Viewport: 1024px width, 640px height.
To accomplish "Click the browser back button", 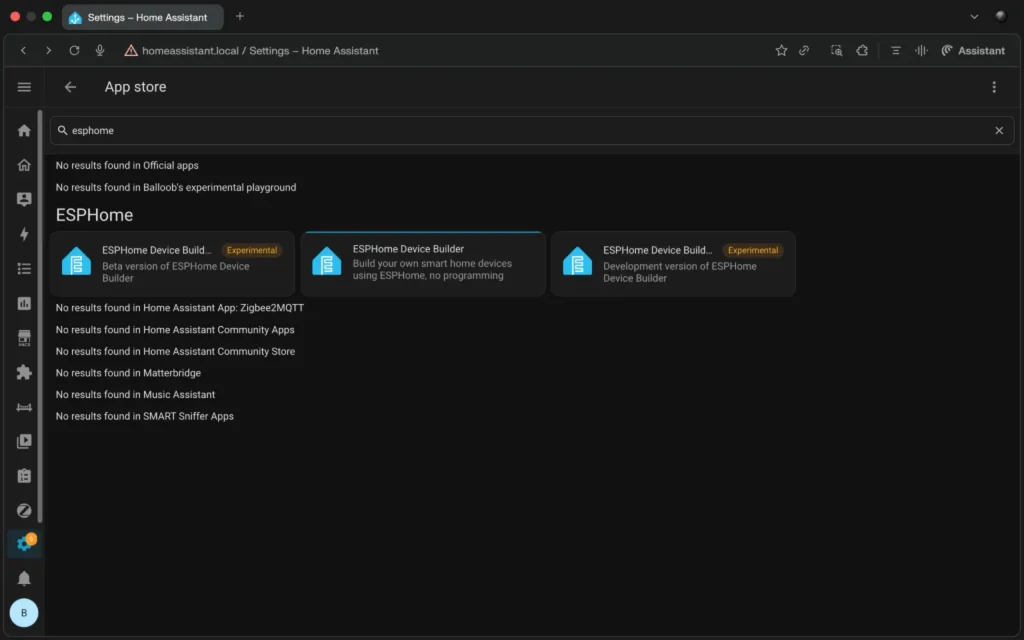I will (x=24, y=50).
